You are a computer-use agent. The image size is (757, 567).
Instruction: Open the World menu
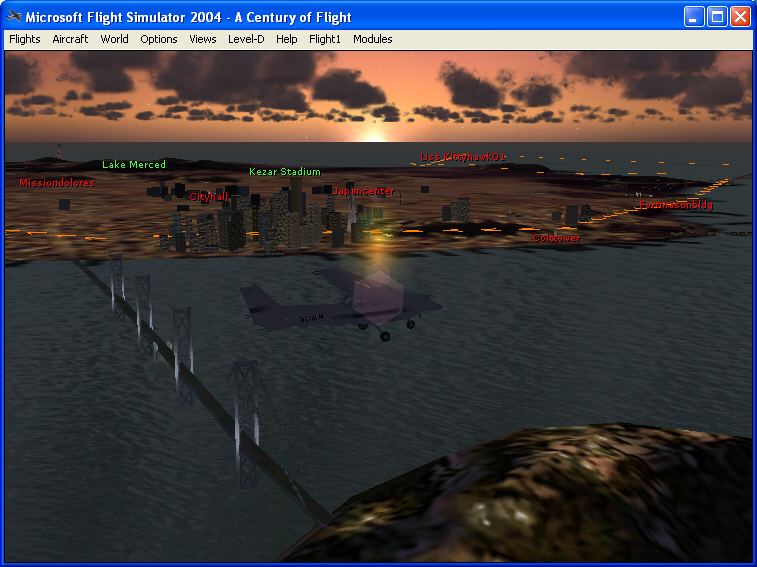114,39
